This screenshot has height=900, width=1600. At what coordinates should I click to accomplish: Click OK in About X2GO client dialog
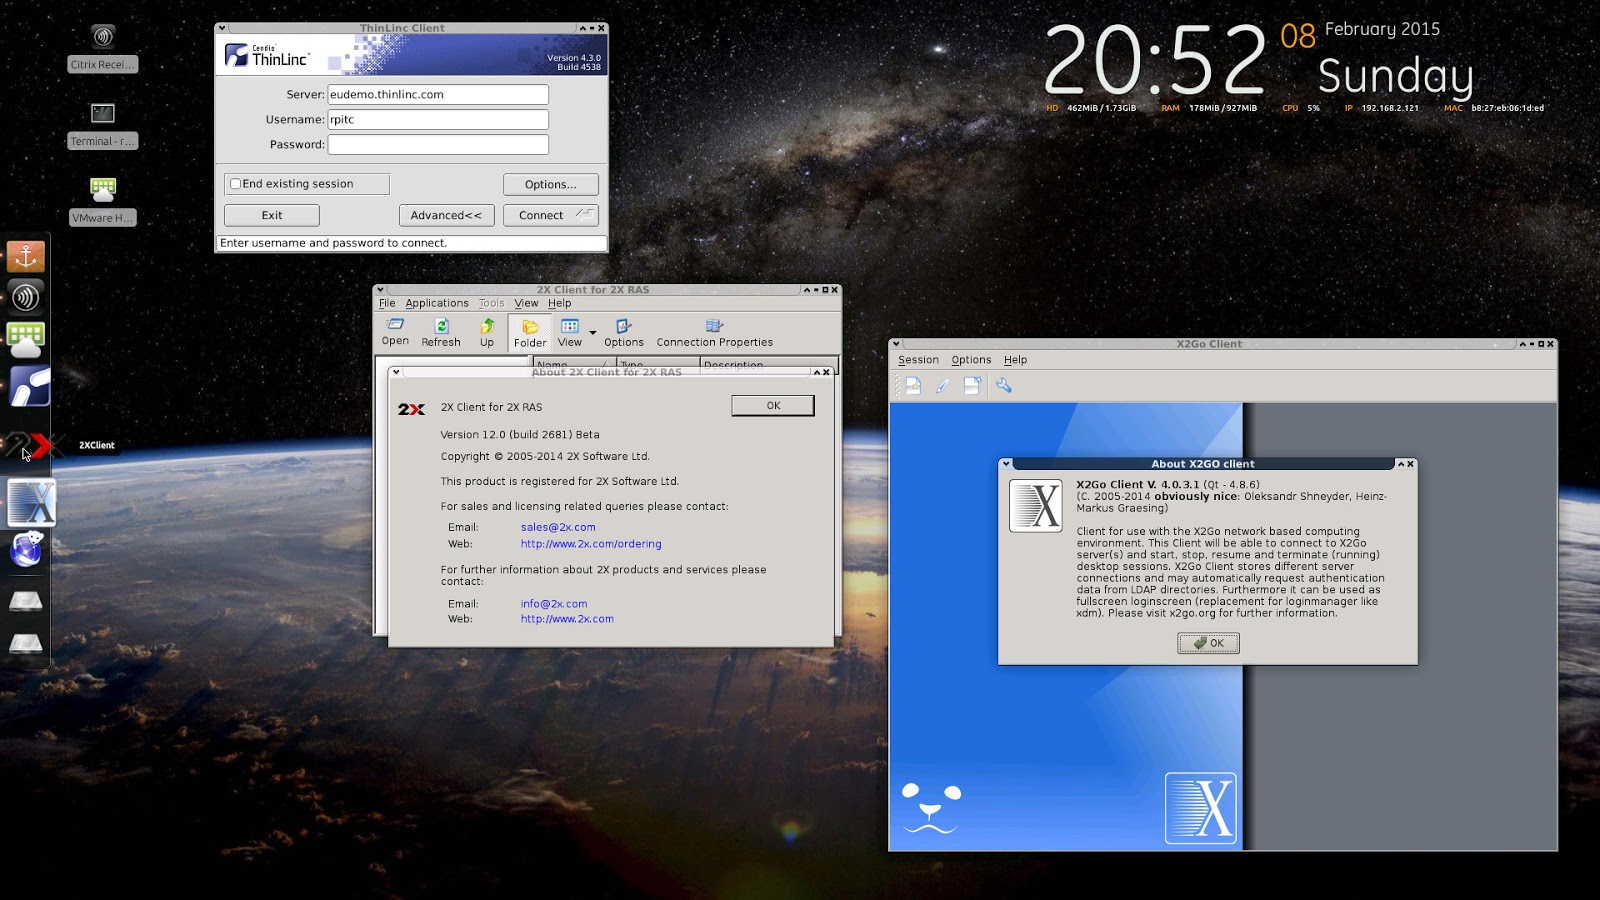tap(1208, 643)
